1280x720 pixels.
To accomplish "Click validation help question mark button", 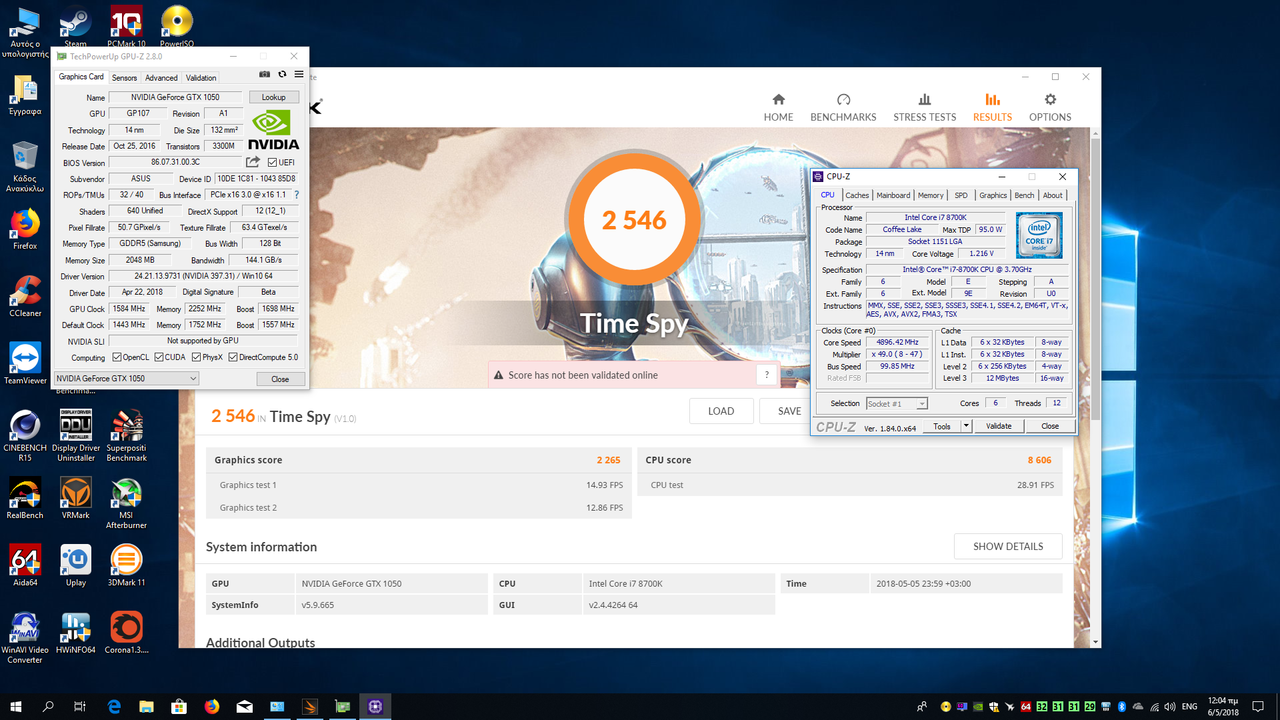I will (x=767, y=375).
